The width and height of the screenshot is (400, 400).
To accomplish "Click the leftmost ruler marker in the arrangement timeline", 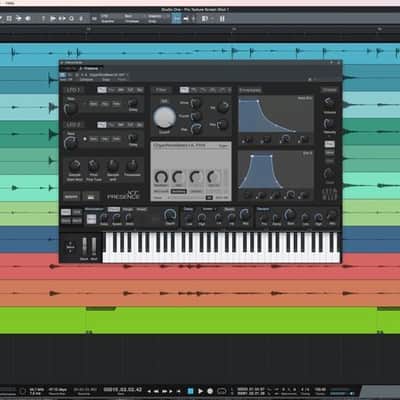I will click(x=88, y=29).
